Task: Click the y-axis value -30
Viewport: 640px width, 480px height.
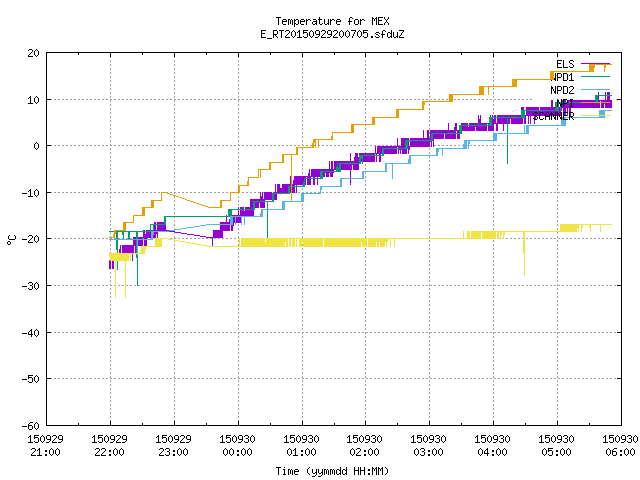Action: [31, 286]
